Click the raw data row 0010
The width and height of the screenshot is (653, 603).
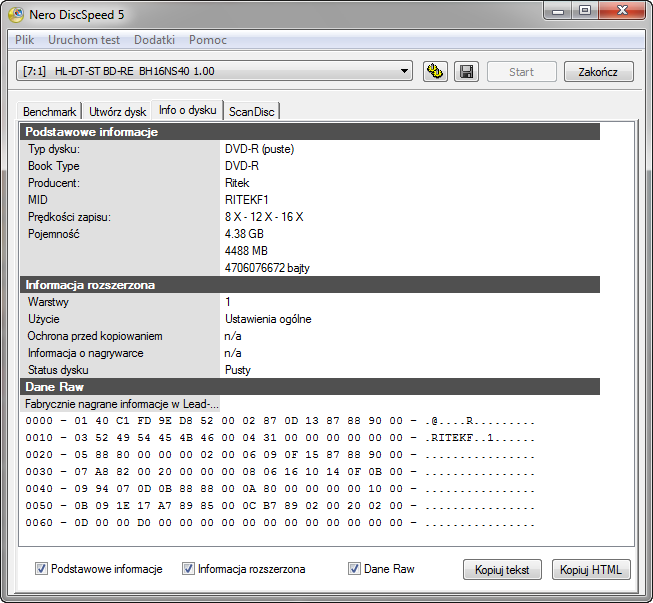[x=280, y=438]
